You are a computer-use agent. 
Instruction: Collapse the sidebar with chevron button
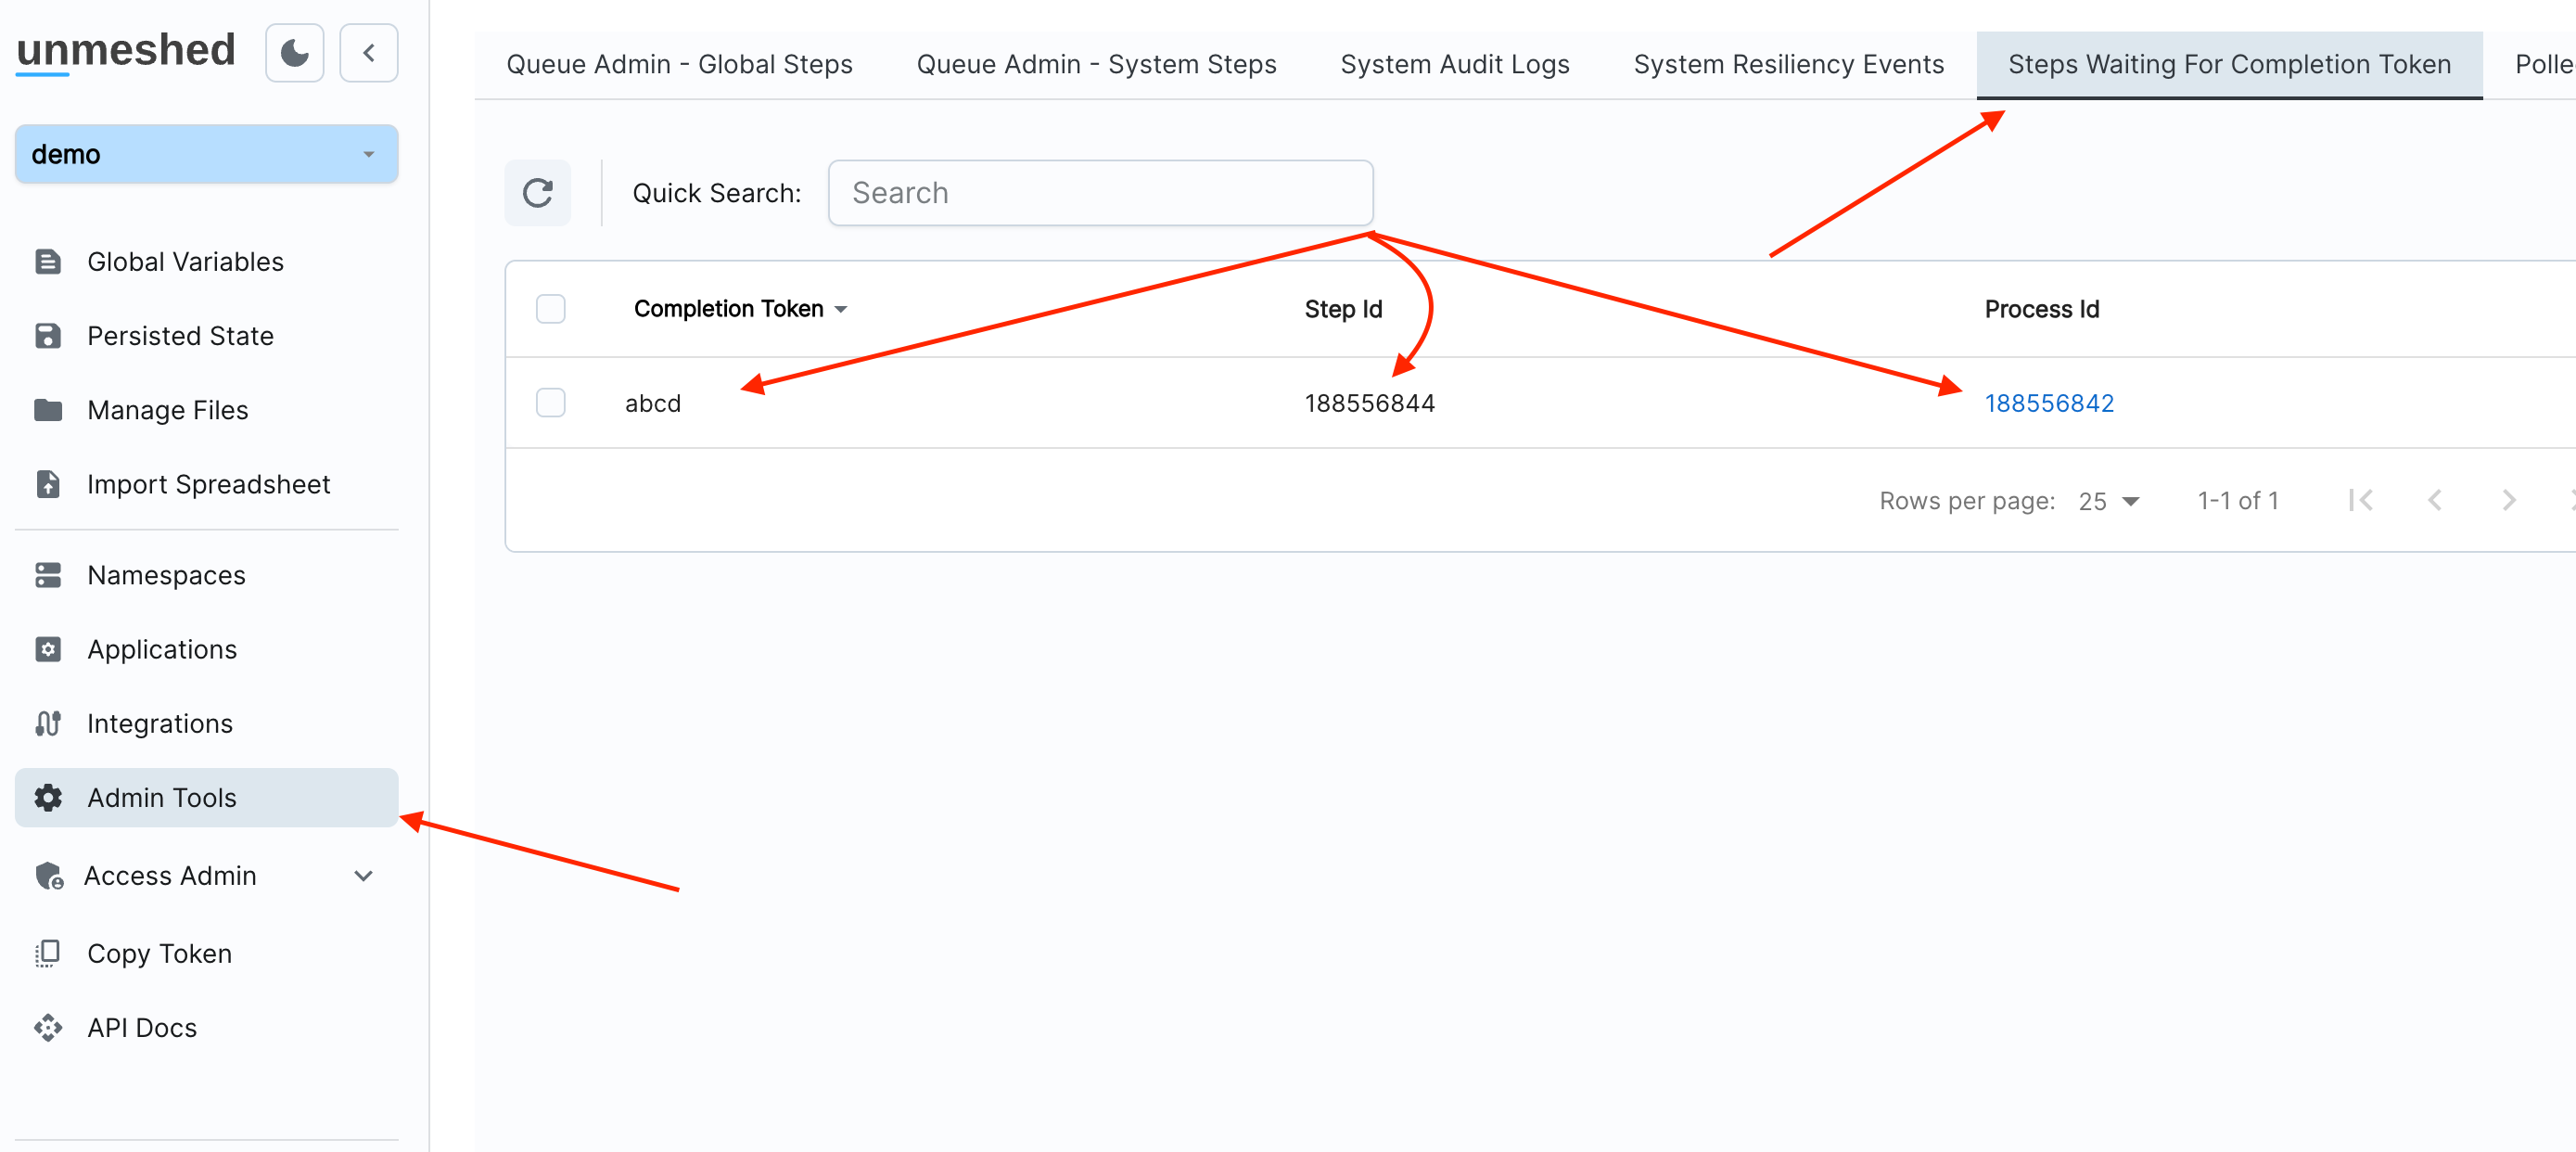368,53
